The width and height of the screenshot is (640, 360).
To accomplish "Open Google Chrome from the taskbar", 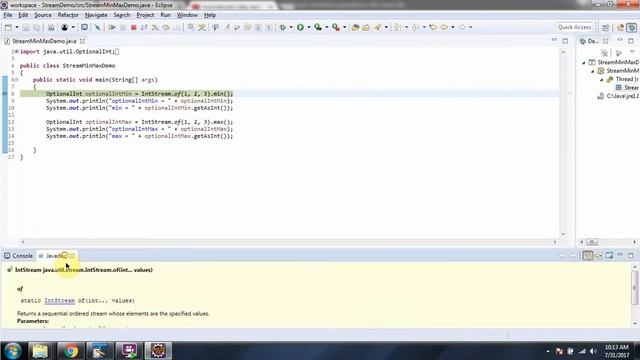I will (71, 351).
